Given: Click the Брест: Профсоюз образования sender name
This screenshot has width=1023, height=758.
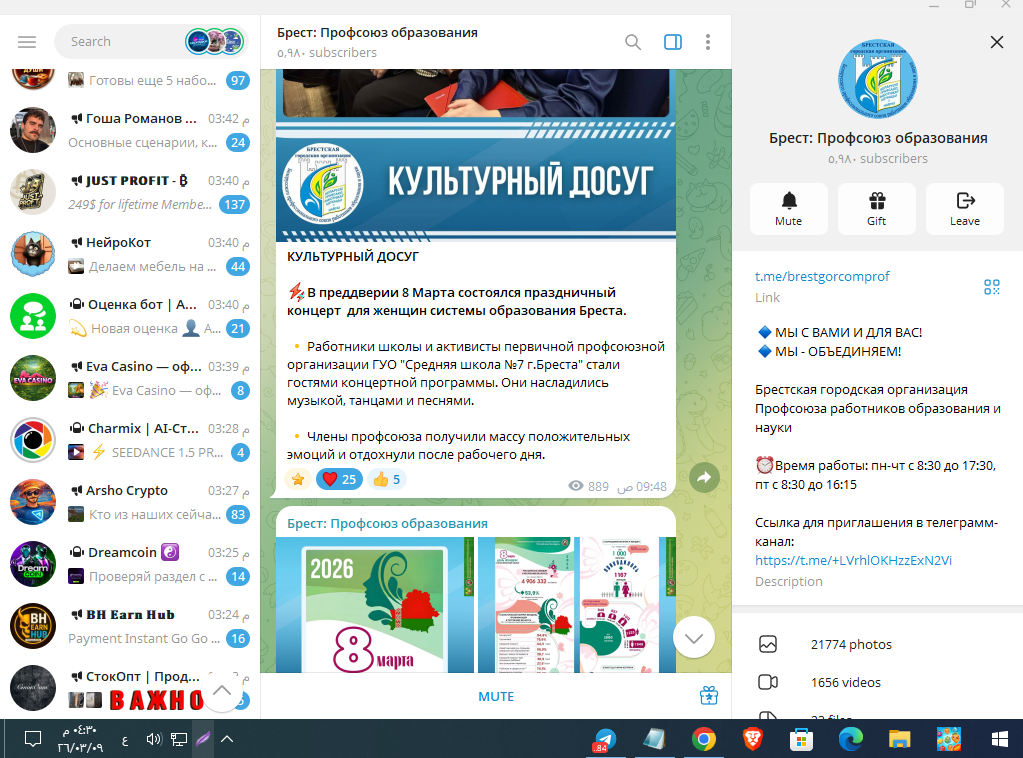Looking at the screenshot, I should pyautogui.click(x=388, y=524).
